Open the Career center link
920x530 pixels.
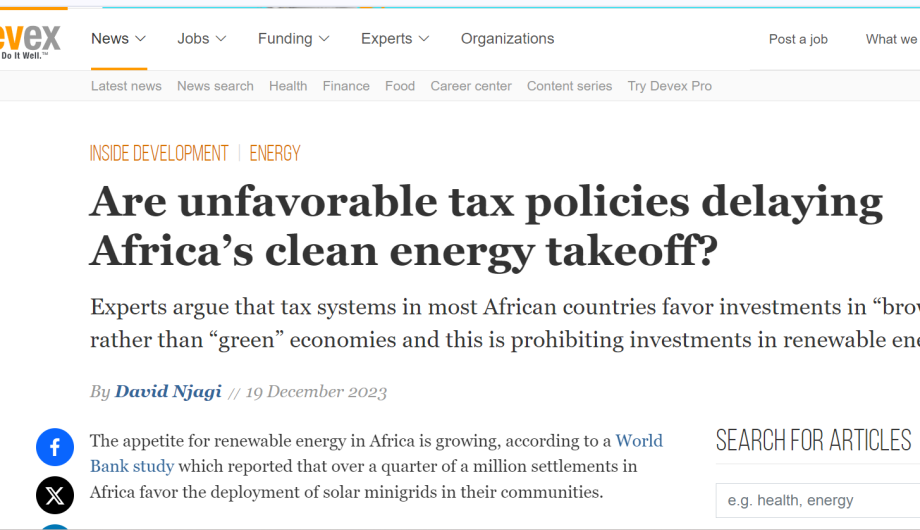coord(471,86)
